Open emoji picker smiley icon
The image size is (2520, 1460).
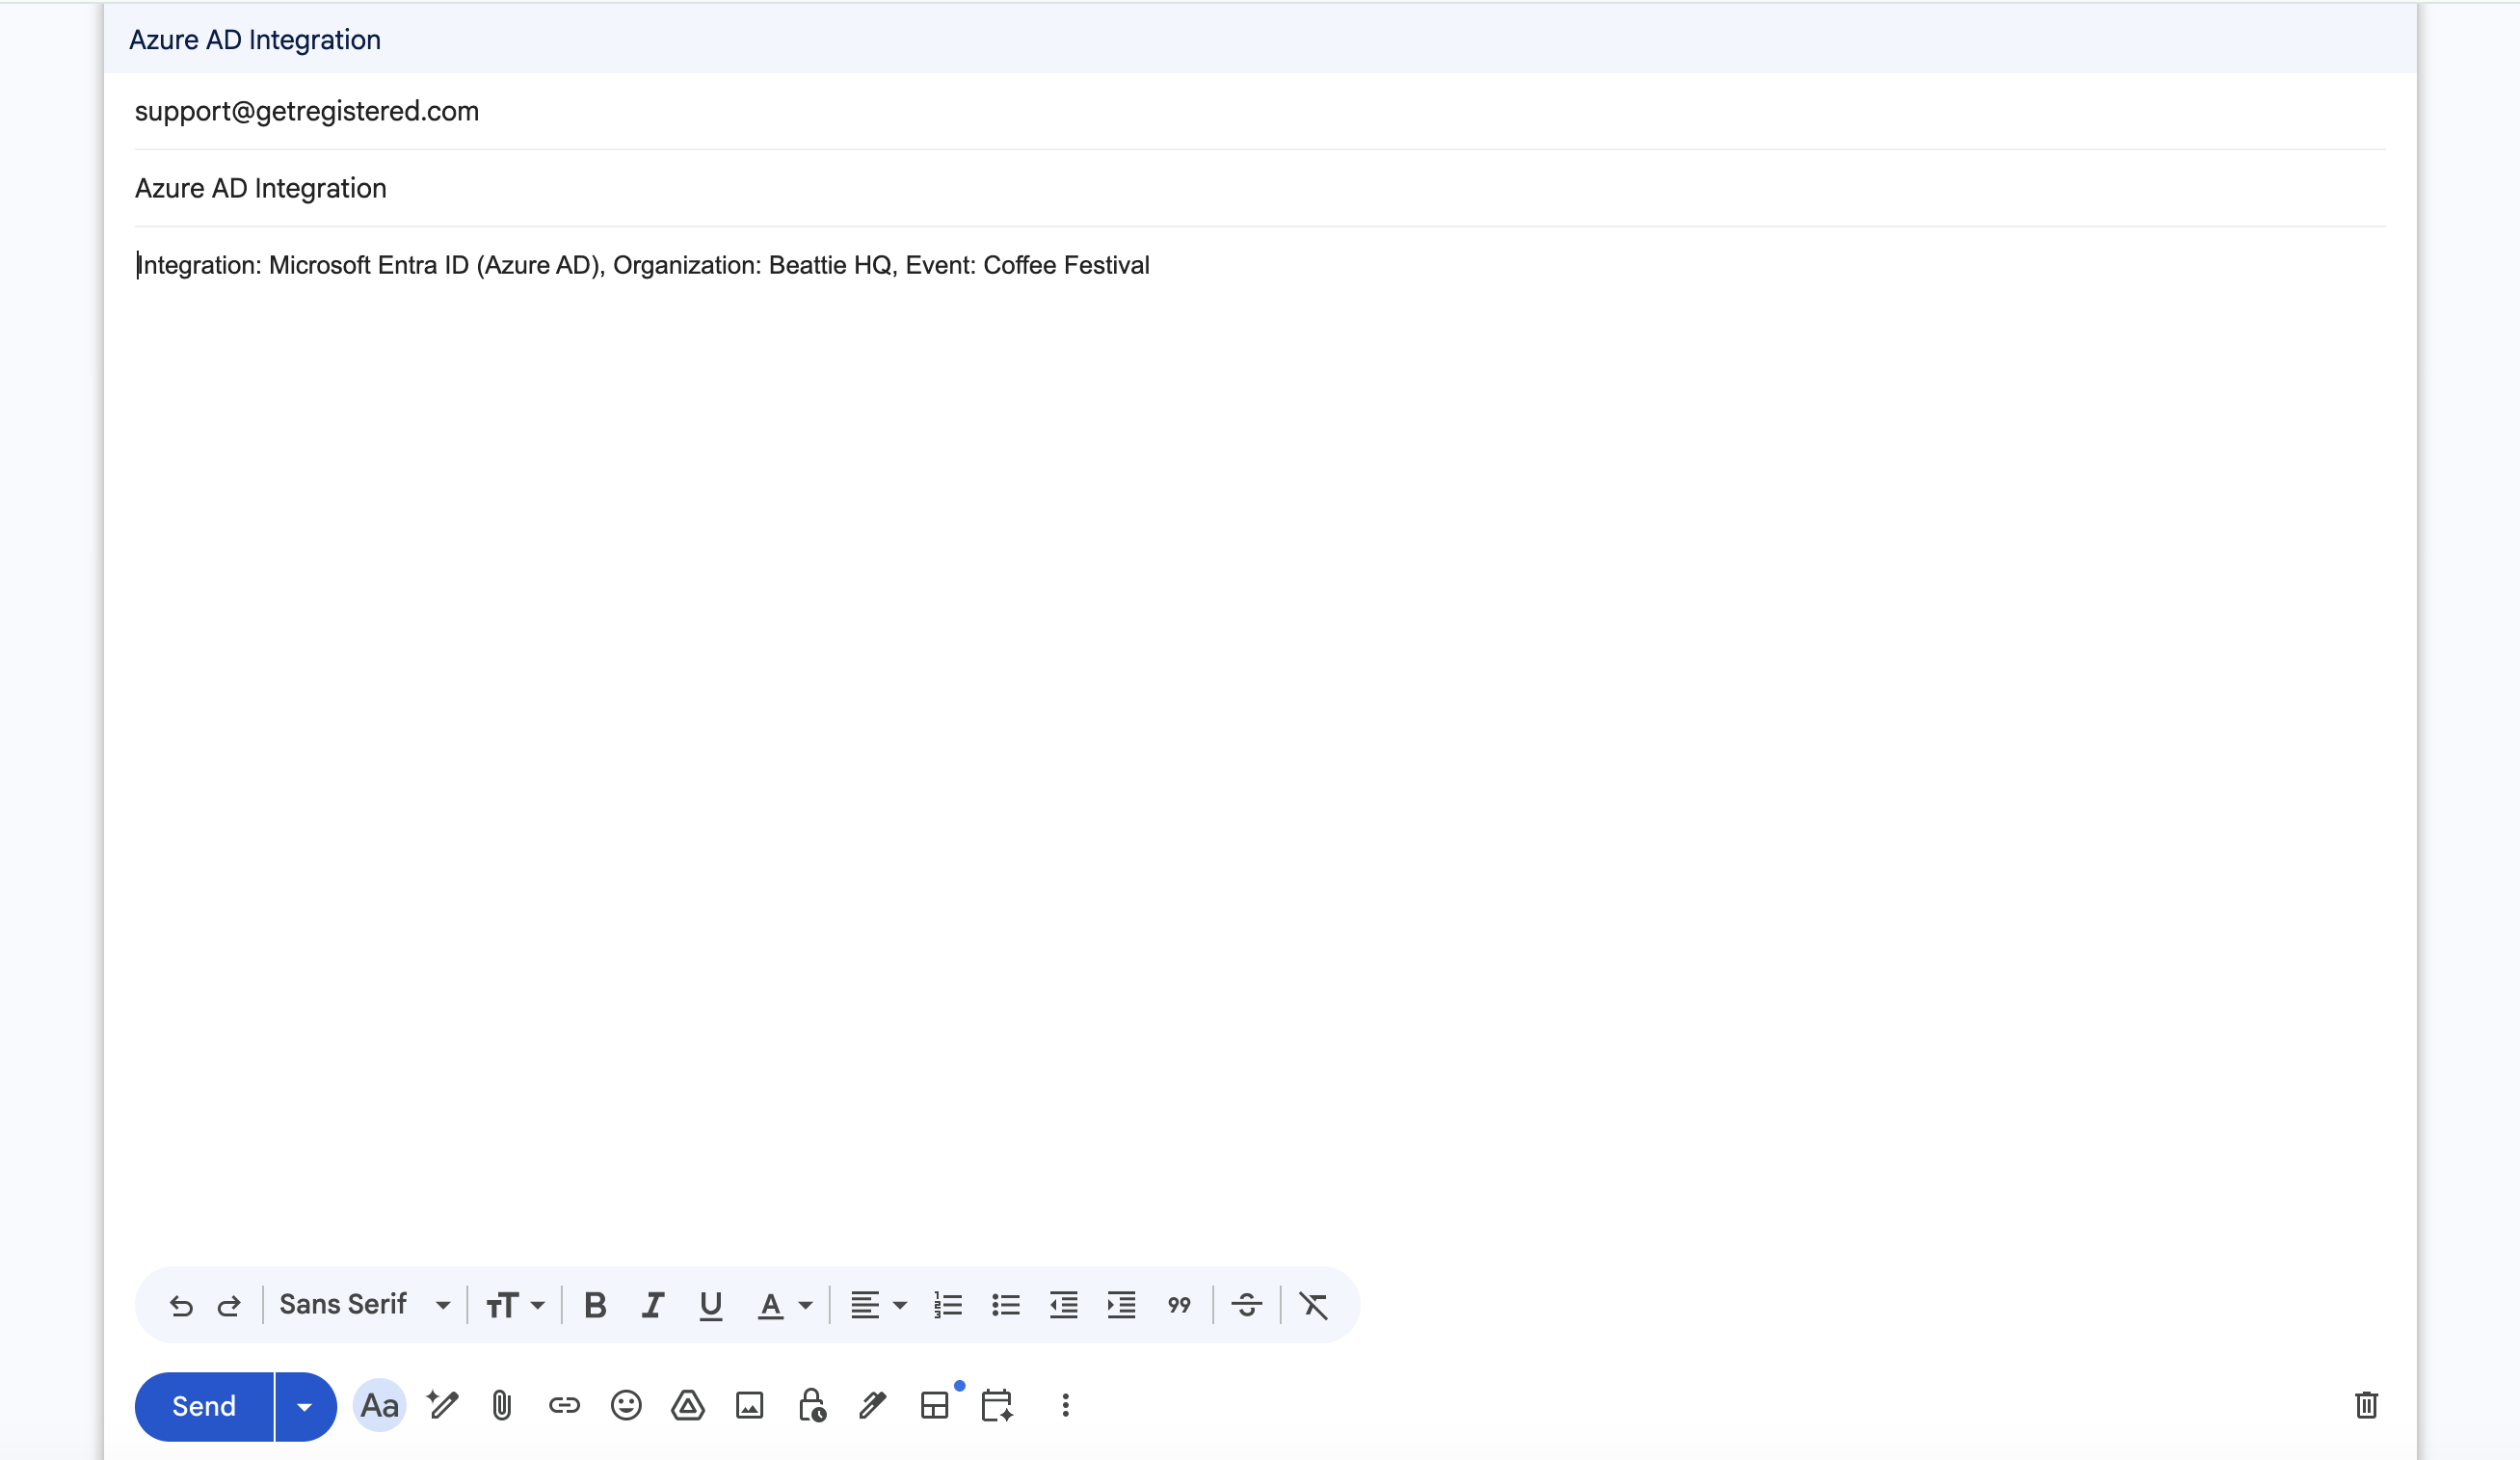click(x=626, y=1405)
